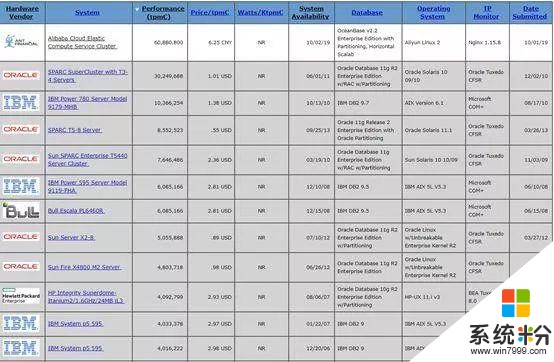This screenshot has height=362, width=554.
Task: Click the Bull vendor logo
Action: (x=20, y=211)
